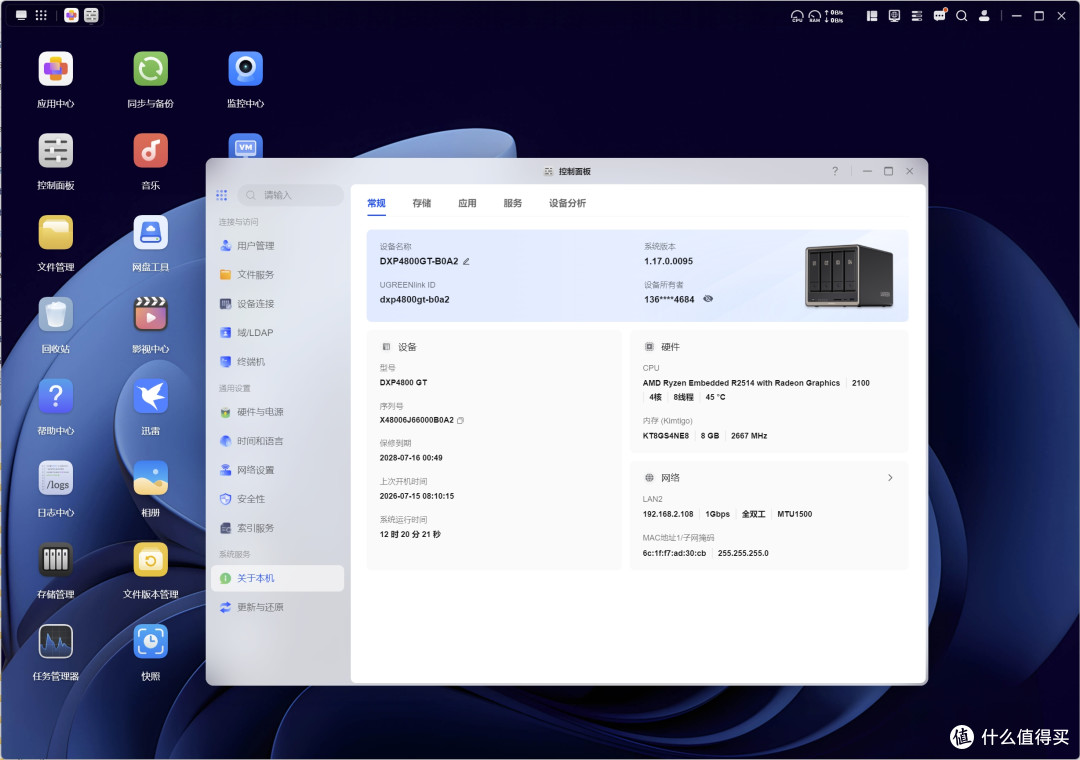
Task: Click the CPU usage gauge in top bar
Action: pyautogui.click(x=797, y=16)
